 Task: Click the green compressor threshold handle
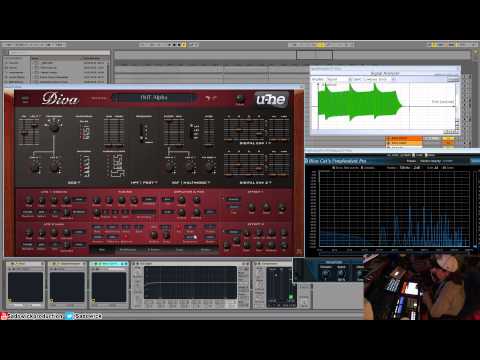click(290, 296)
